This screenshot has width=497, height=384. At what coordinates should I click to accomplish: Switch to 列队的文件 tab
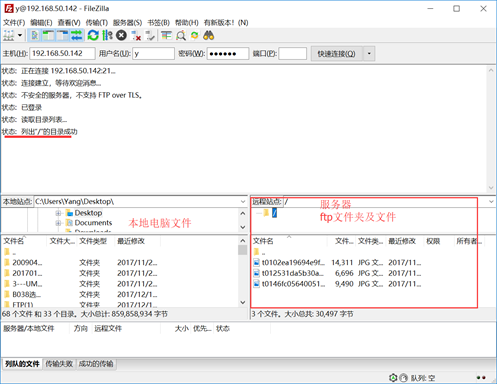[22, 364]
